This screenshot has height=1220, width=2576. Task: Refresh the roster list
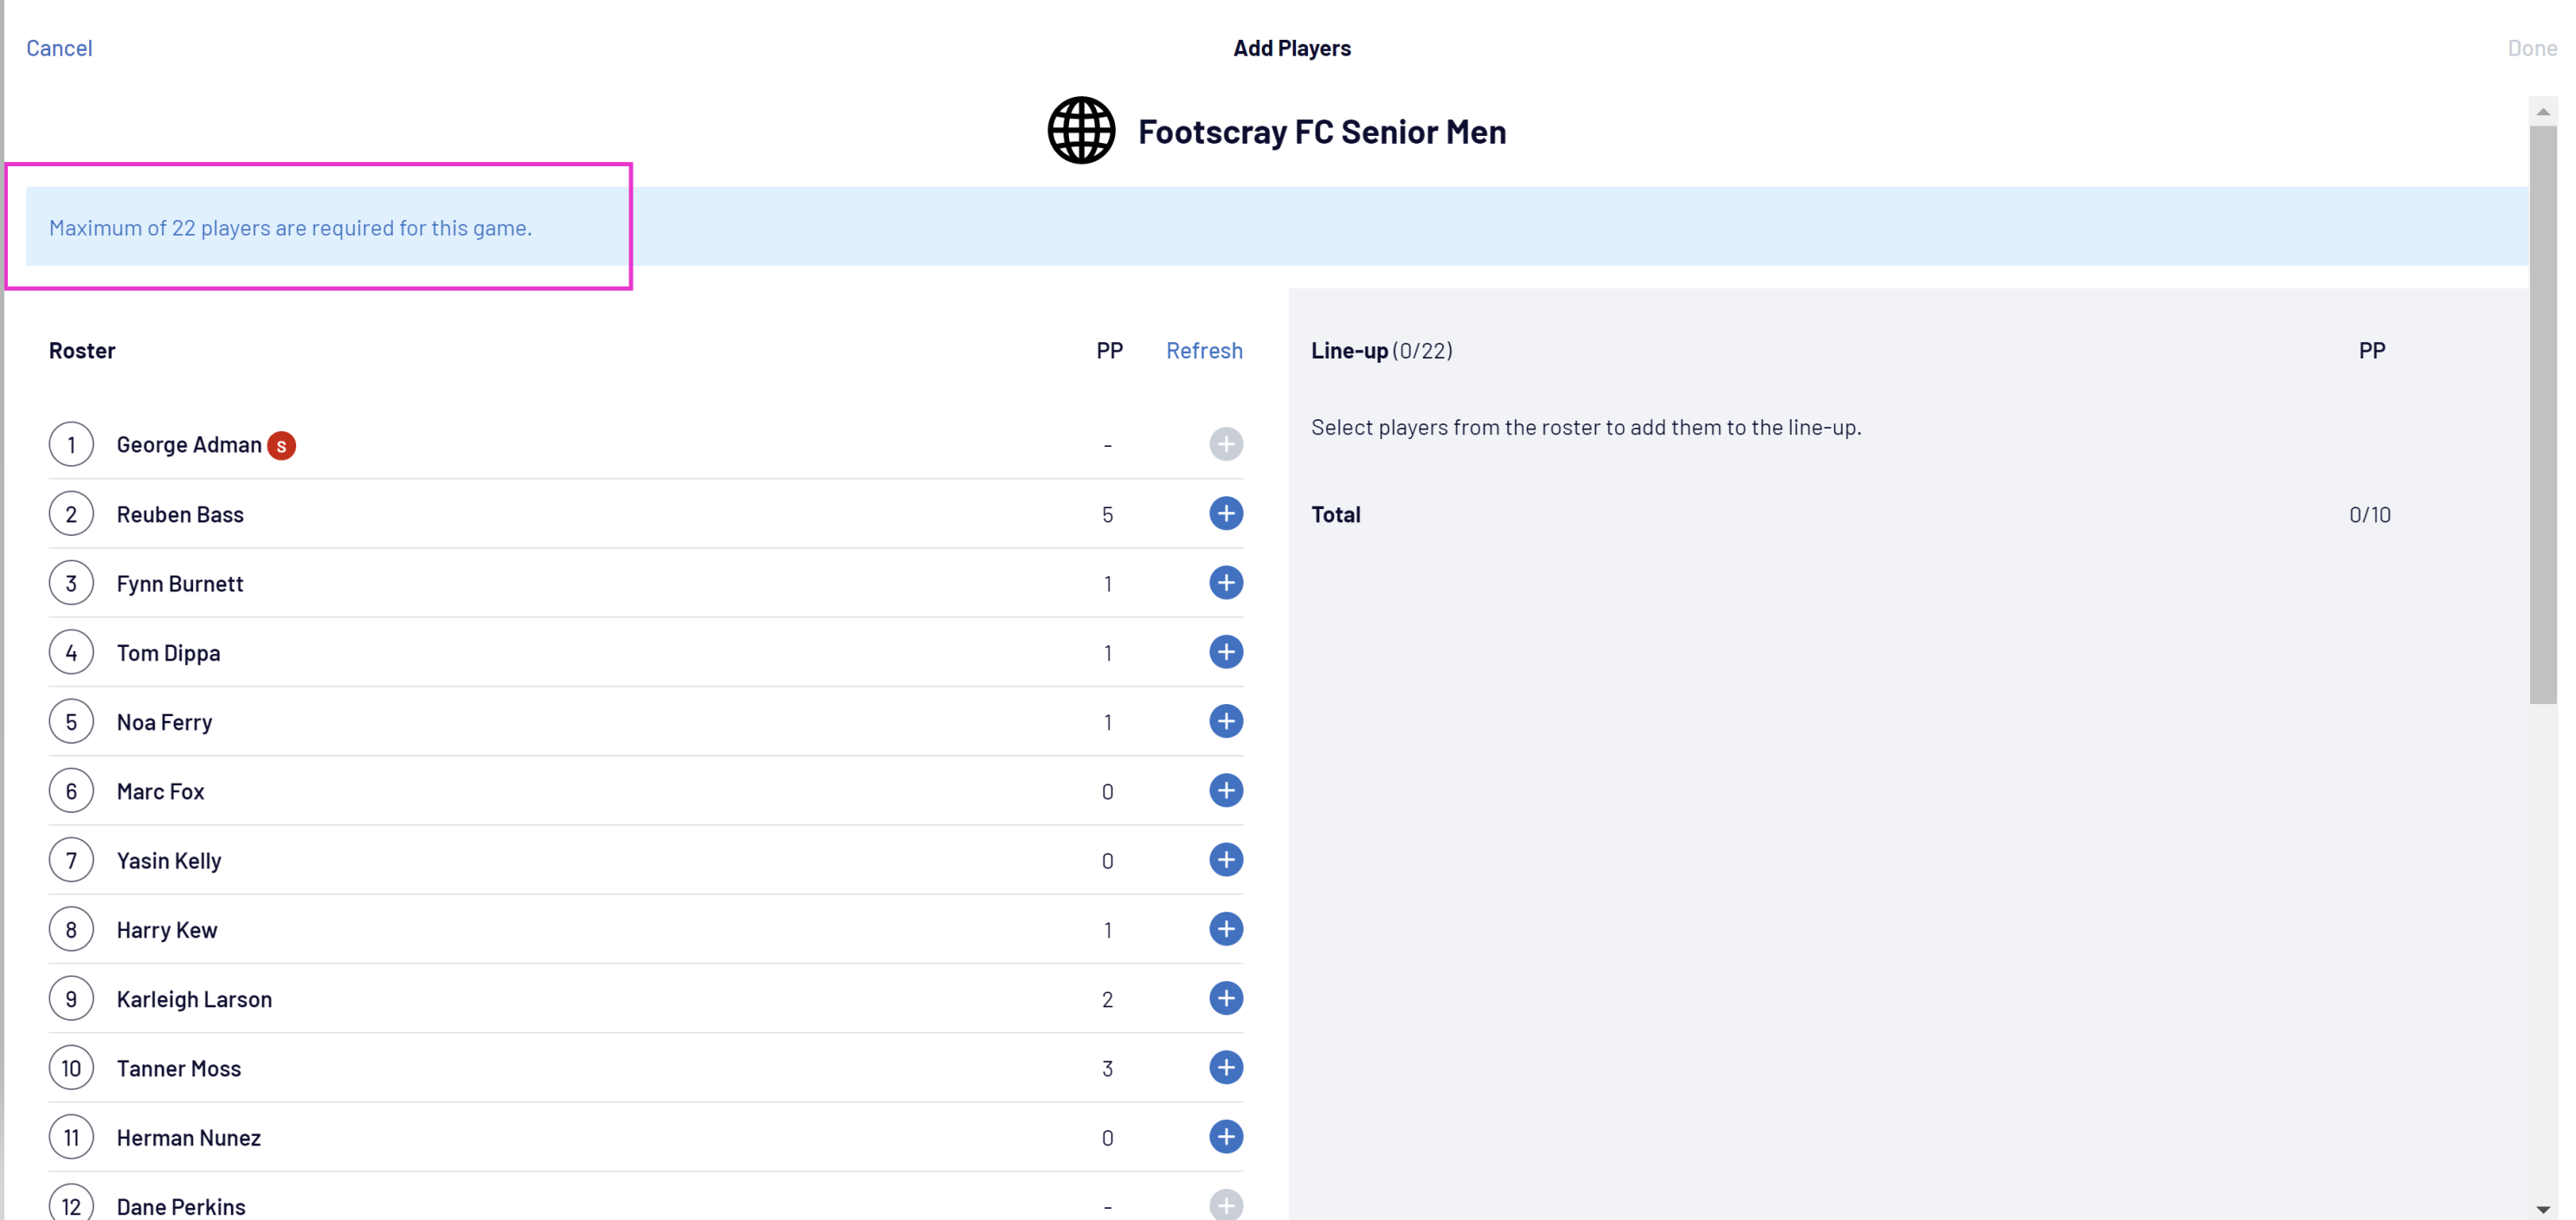click(1203, 351)
